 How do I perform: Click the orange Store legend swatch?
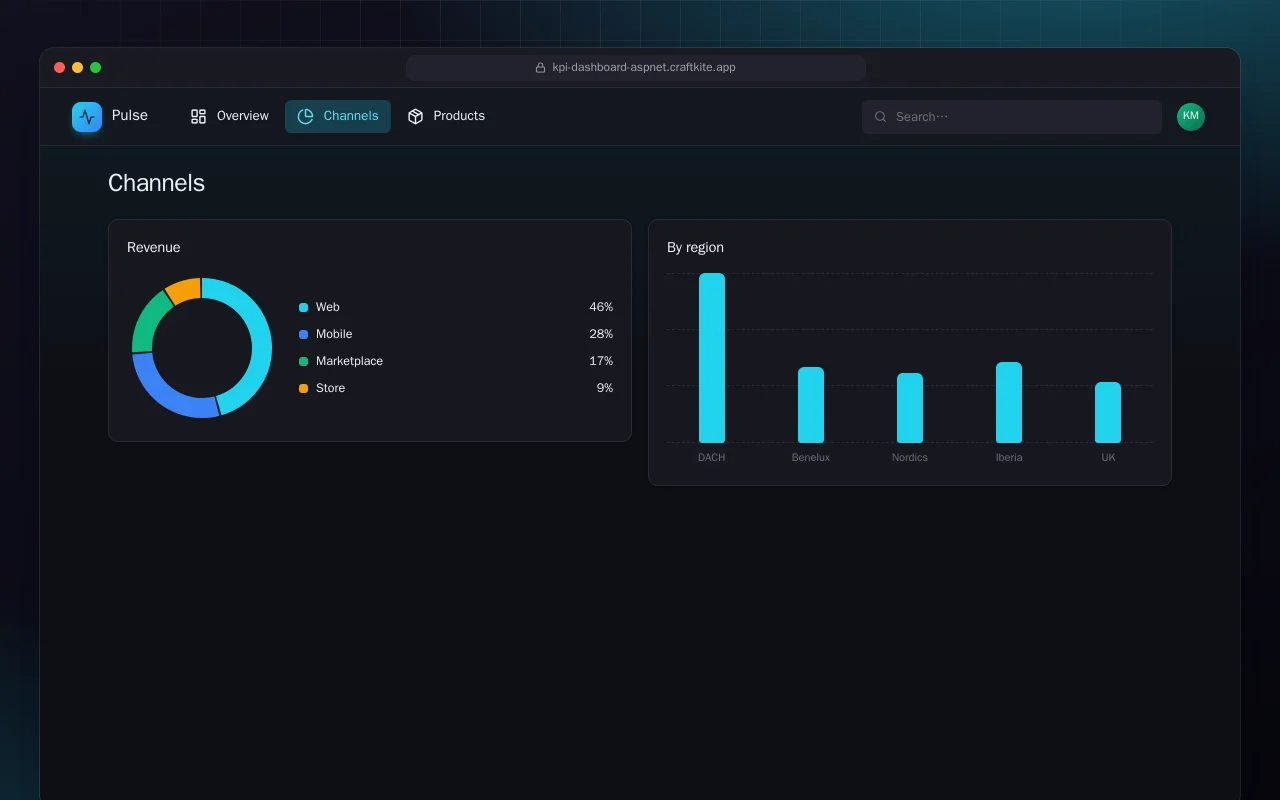(303, 388)
